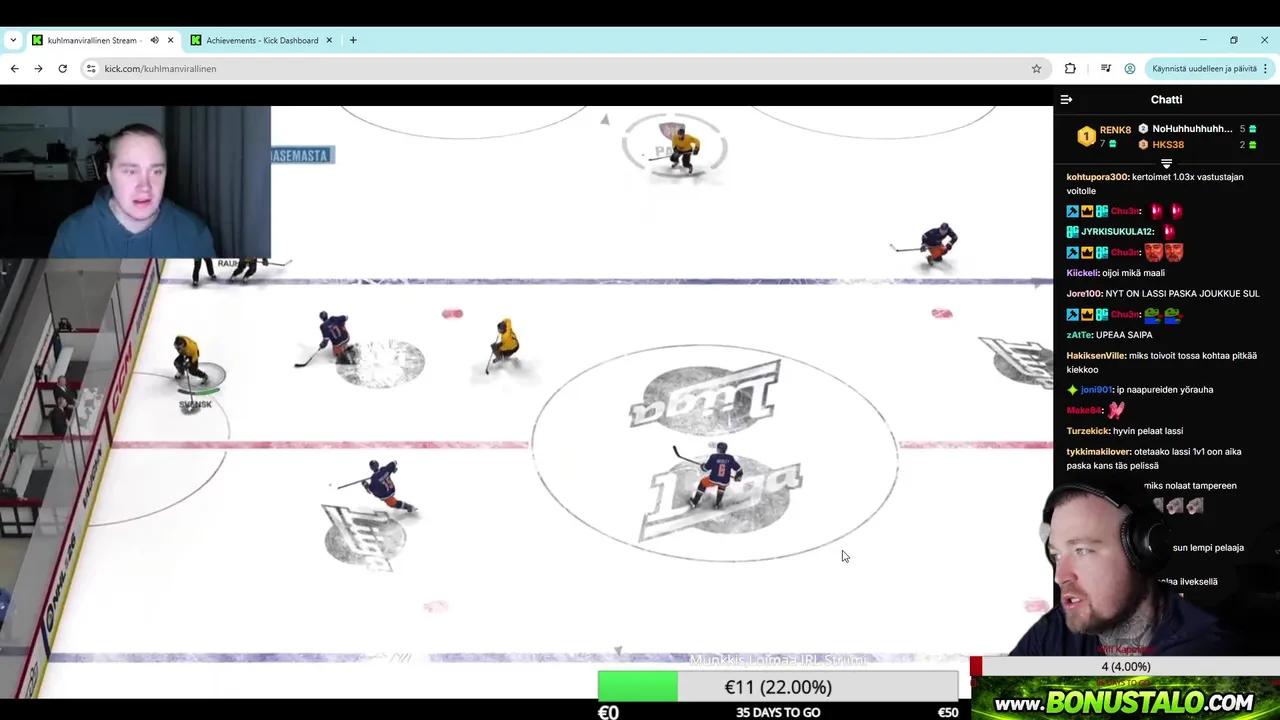Open the browser extensions menu
This screenshot has height=720, width=1280.
[x=1070, y=68]
